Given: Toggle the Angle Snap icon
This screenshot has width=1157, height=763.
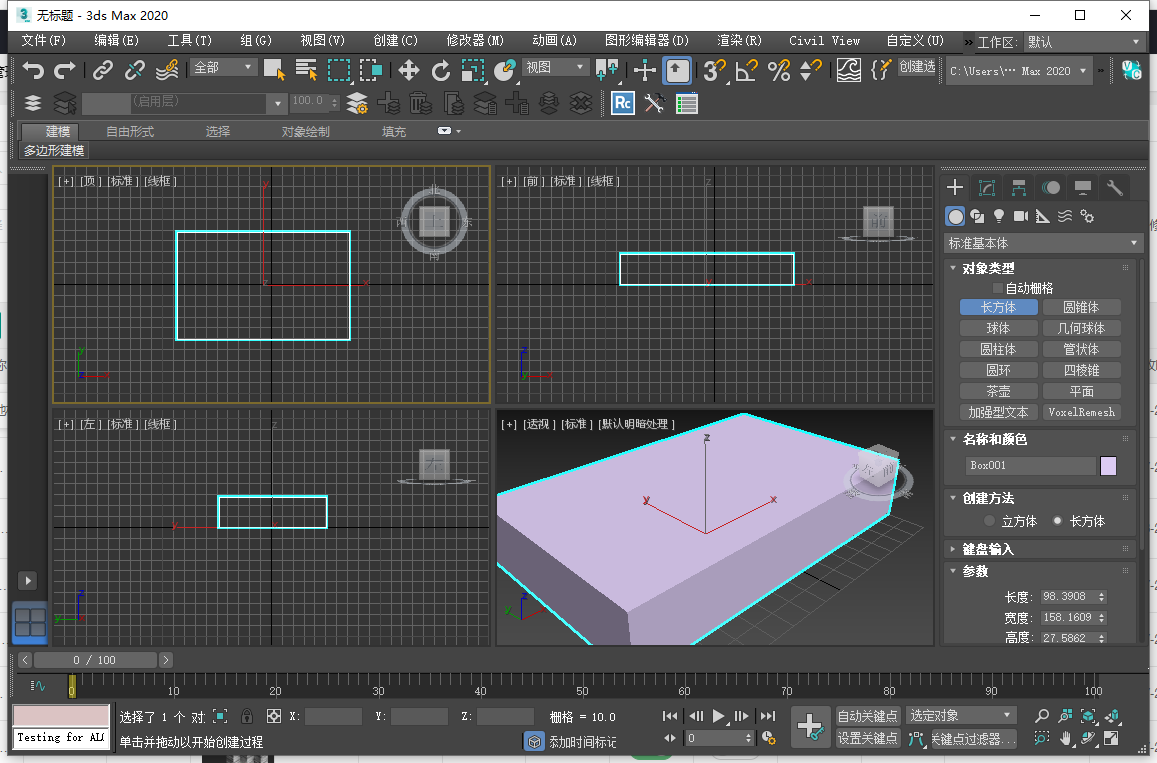Looking at the screenshot, I should coord(747,70).
